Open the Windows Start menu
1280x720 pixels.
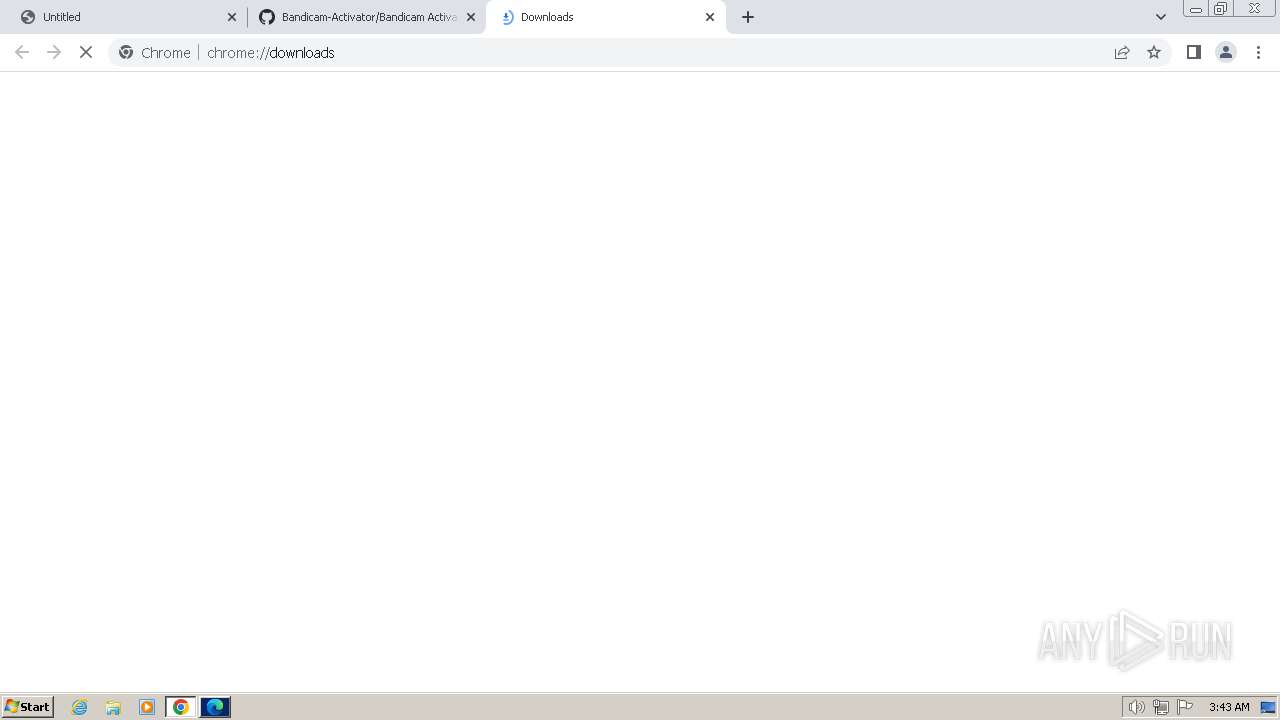click(28, 707)
